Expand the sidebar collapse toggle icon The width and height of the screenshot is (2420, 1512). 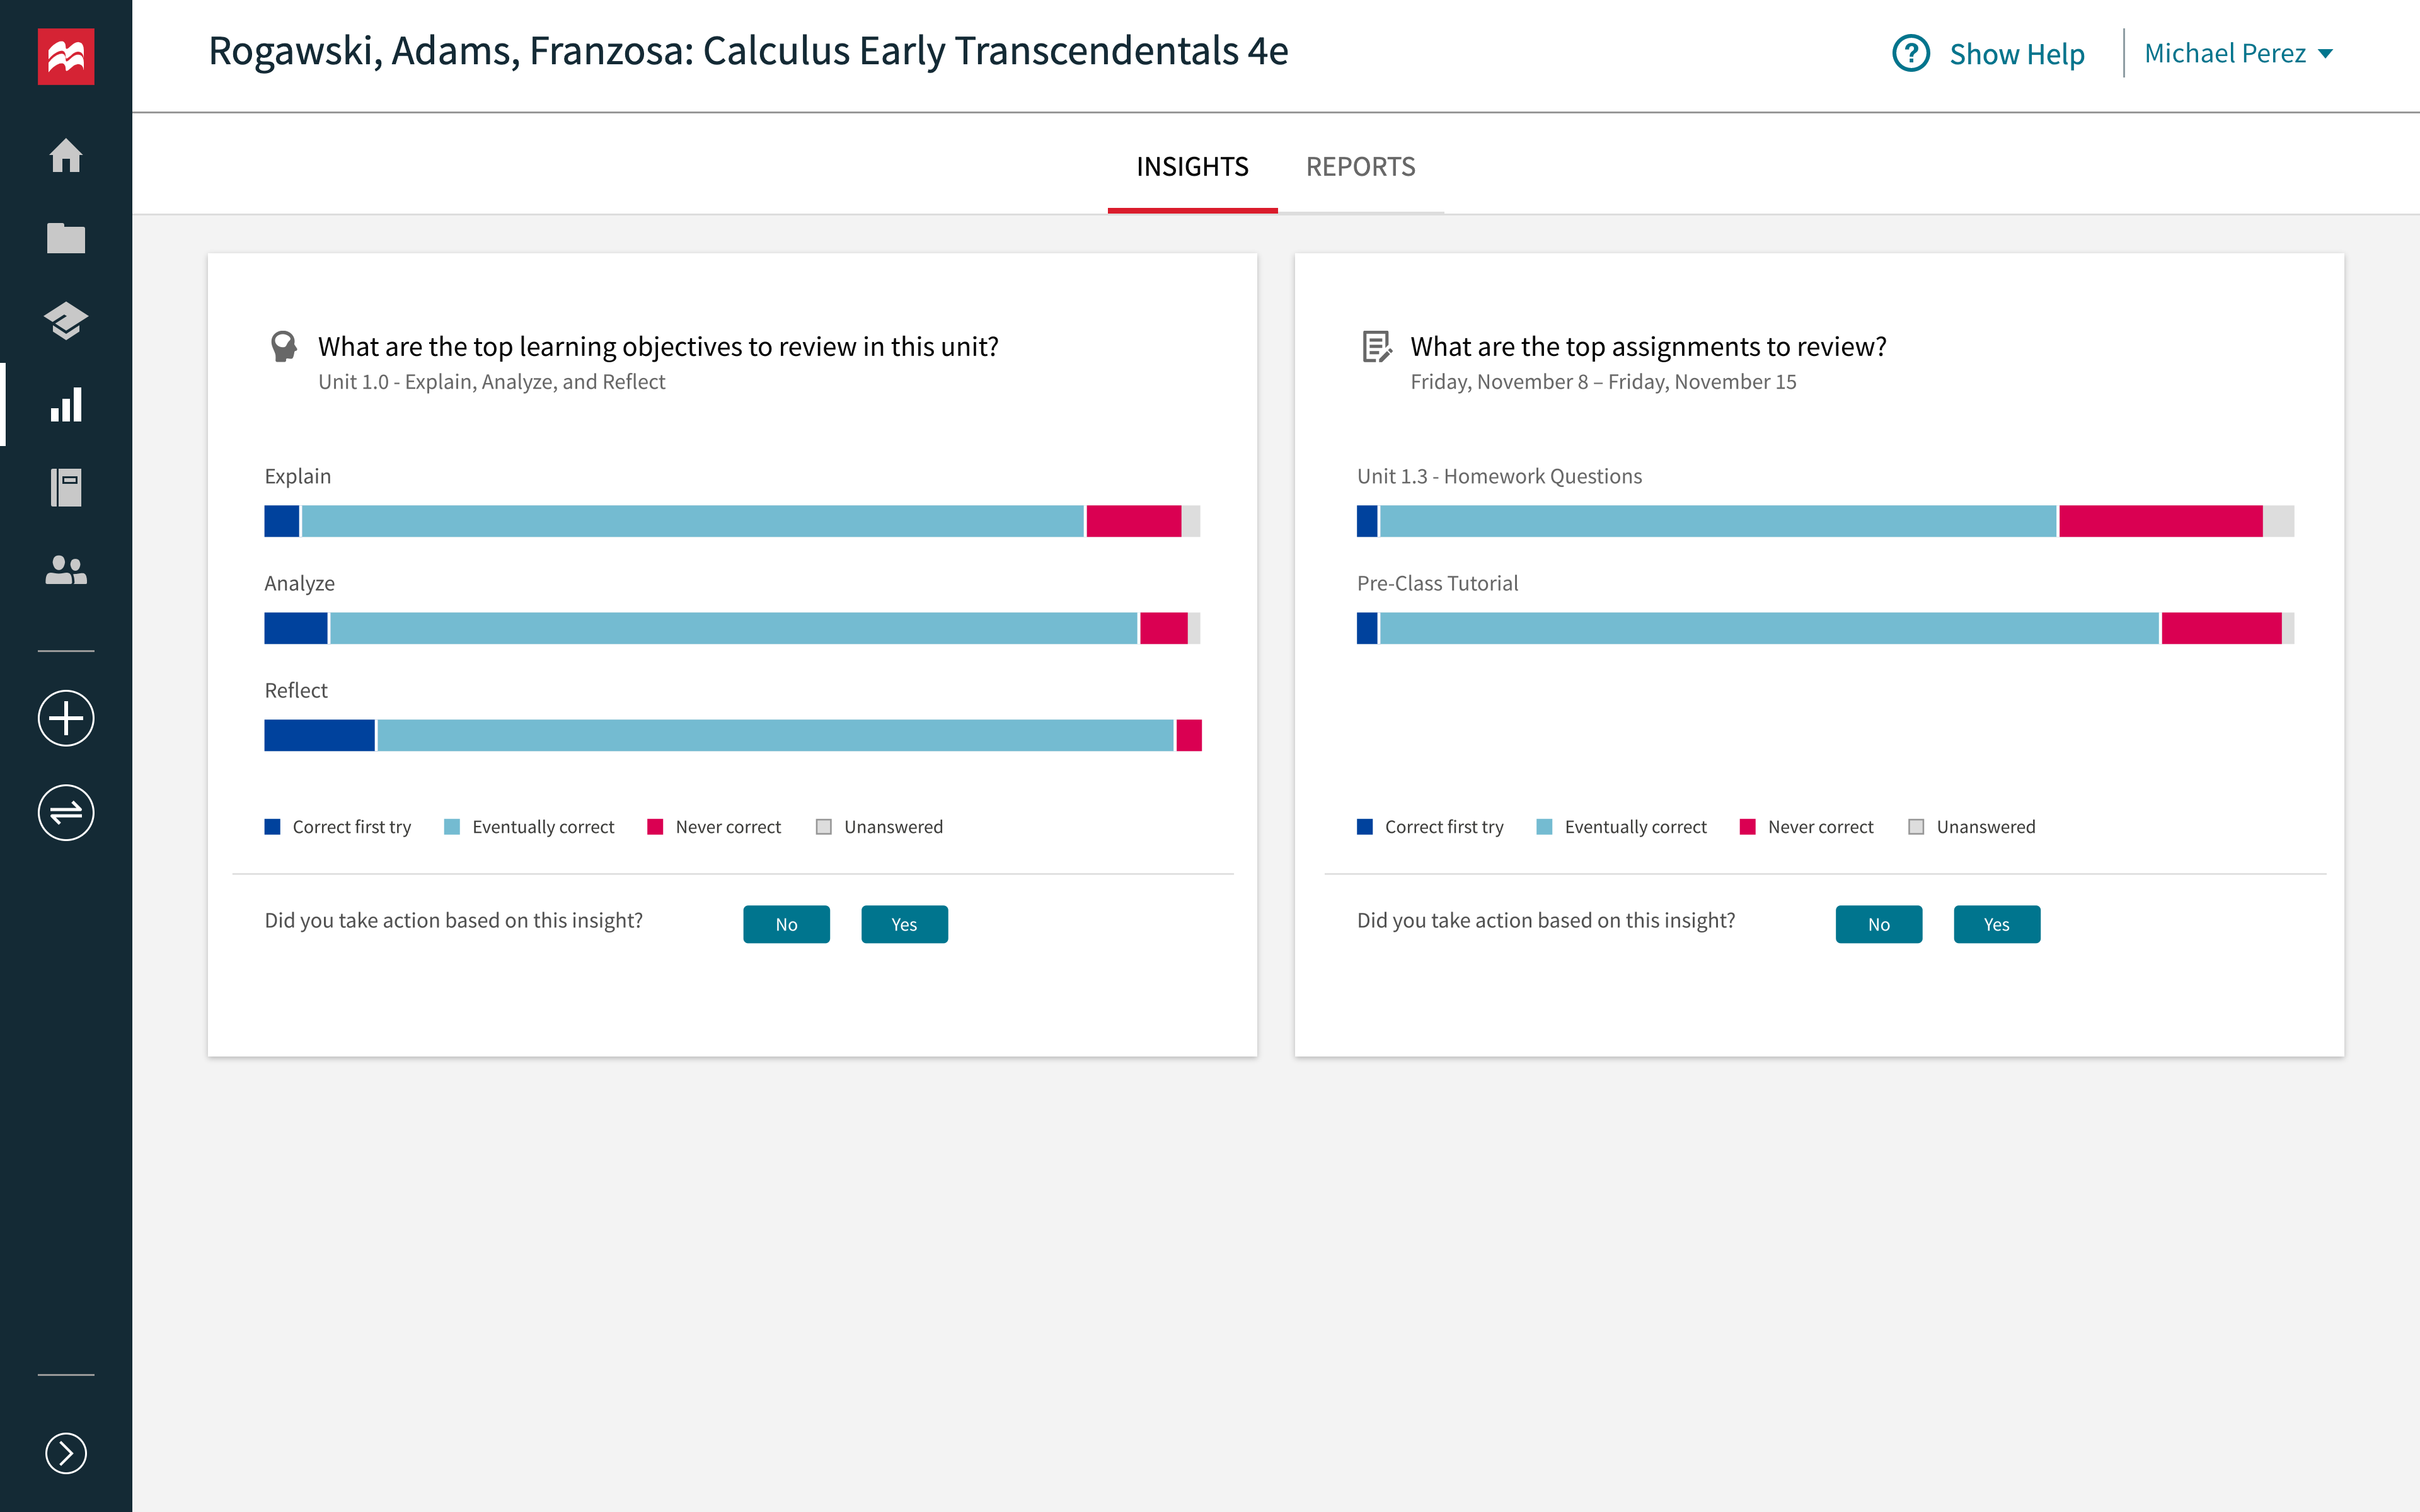coord(64,1453)
